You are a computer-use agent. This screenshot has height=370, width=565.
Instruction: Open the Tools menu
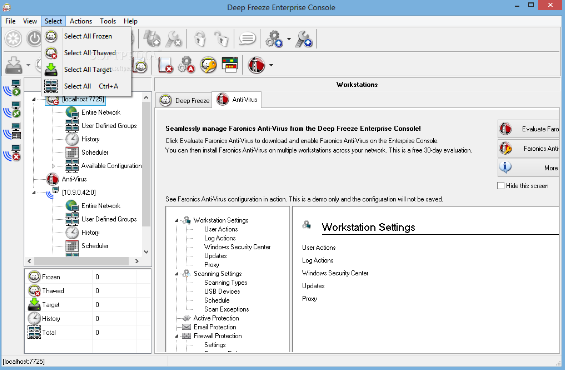pos(108,21)
